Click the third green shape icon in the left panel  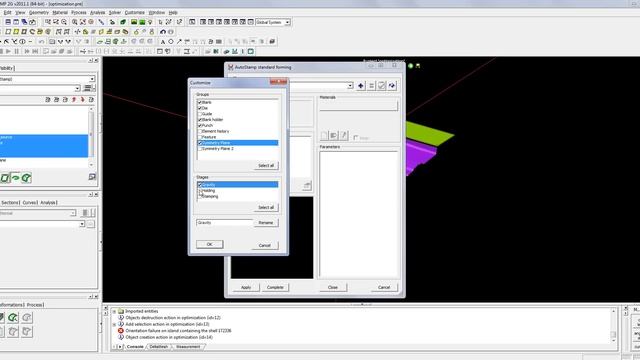point(27,178)
